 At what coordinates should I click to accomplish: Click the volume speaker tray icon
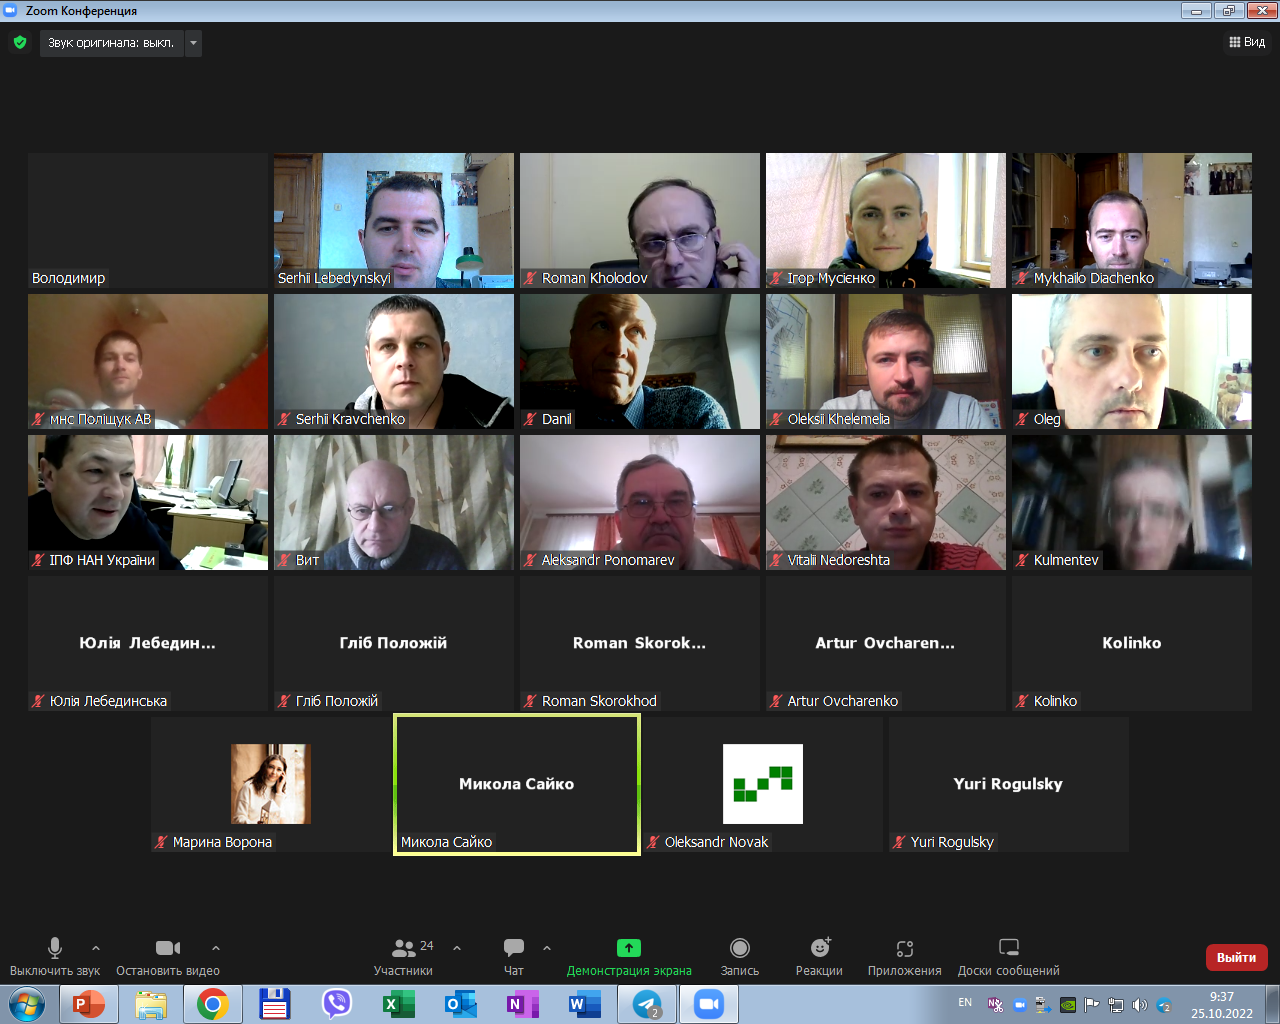click(1139, 1005)
